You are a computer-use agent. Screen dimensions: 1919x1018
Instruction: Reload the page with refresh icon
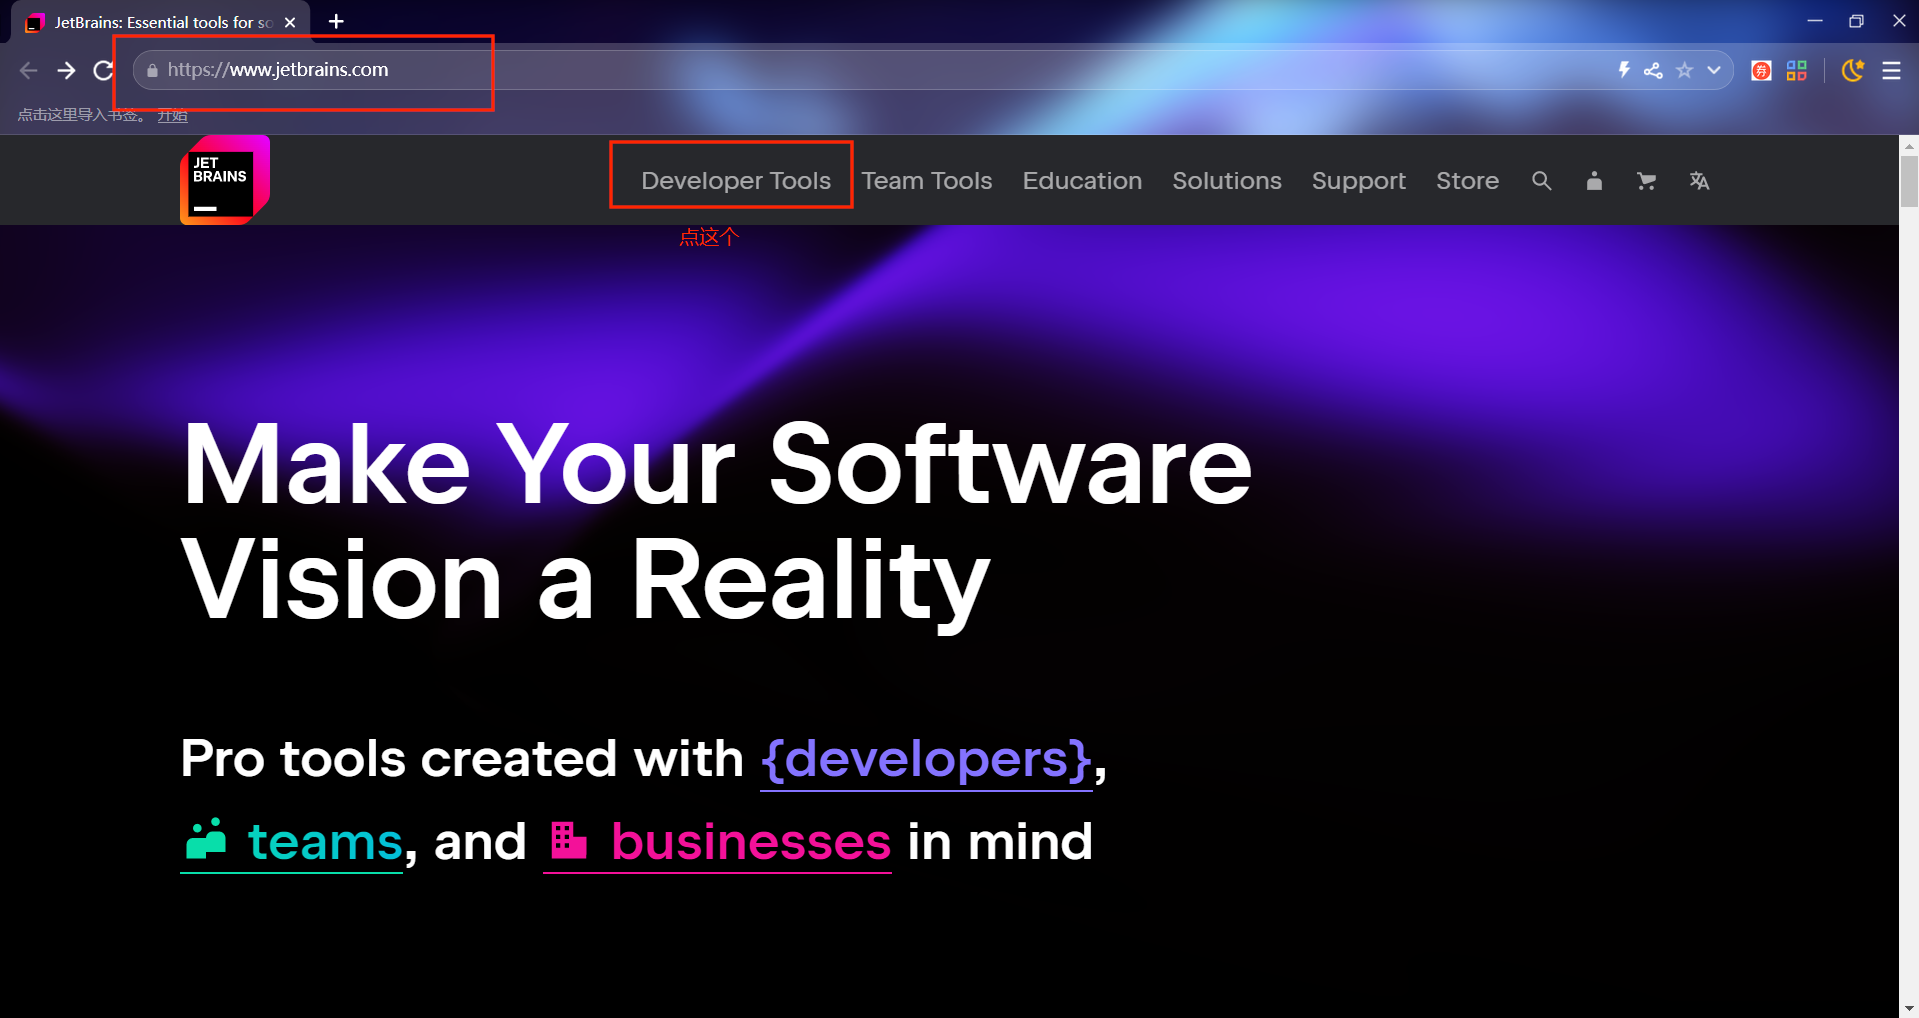[103, 70]
